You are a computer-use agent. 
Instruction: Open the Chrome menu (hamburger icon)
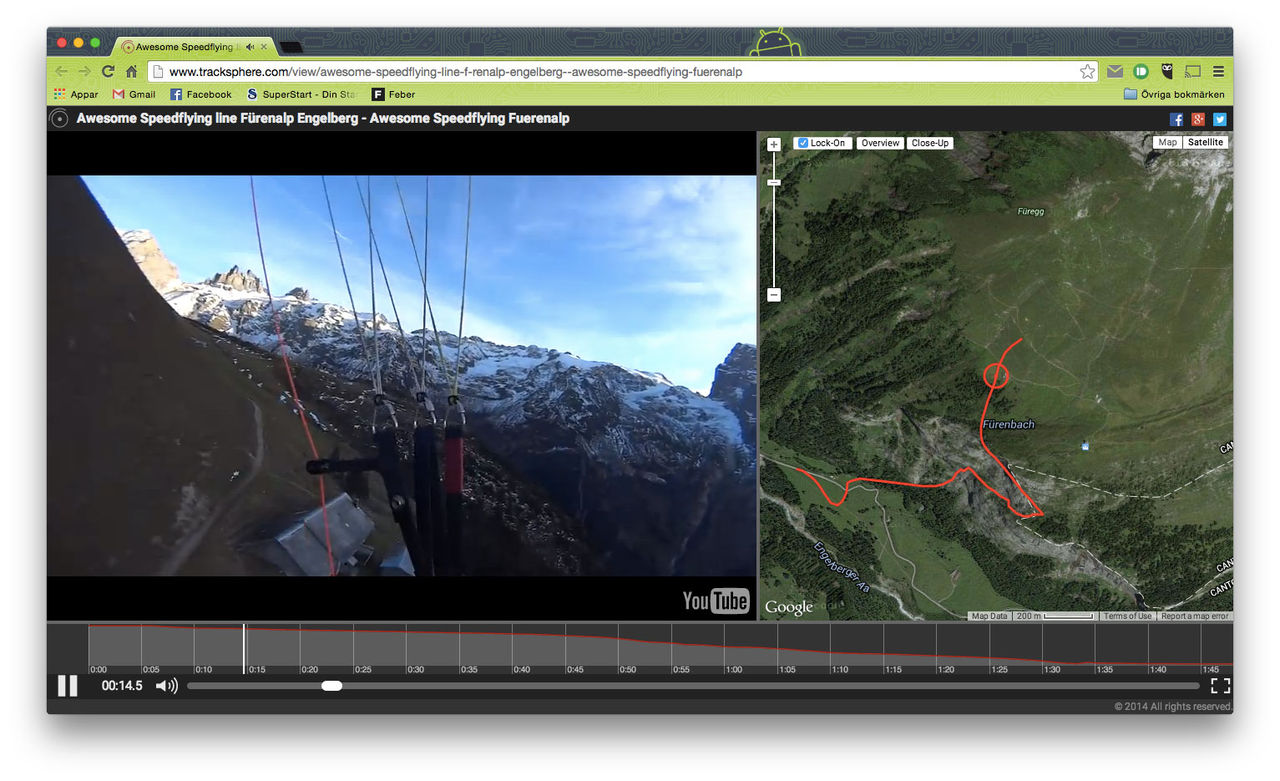point(1218,71)
